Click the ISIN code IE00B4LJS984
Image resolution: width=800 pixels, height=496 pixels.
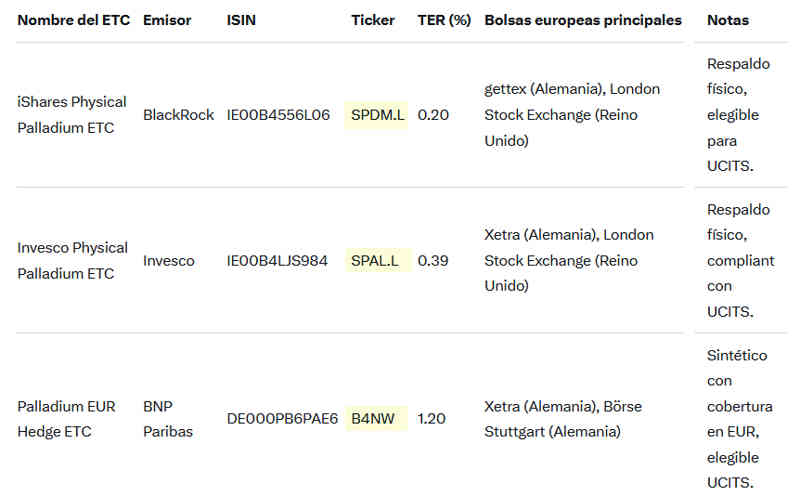[277, 261]
